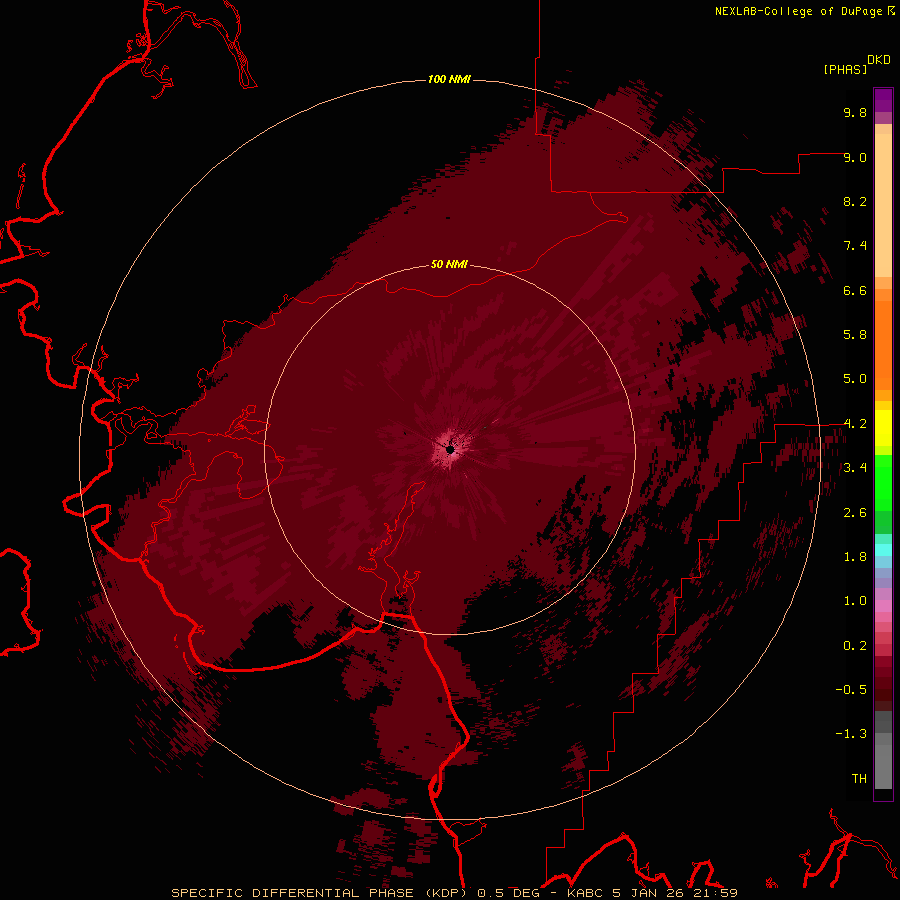Click the 3.4 legend value
900x900 pixels.
point(855,468)
